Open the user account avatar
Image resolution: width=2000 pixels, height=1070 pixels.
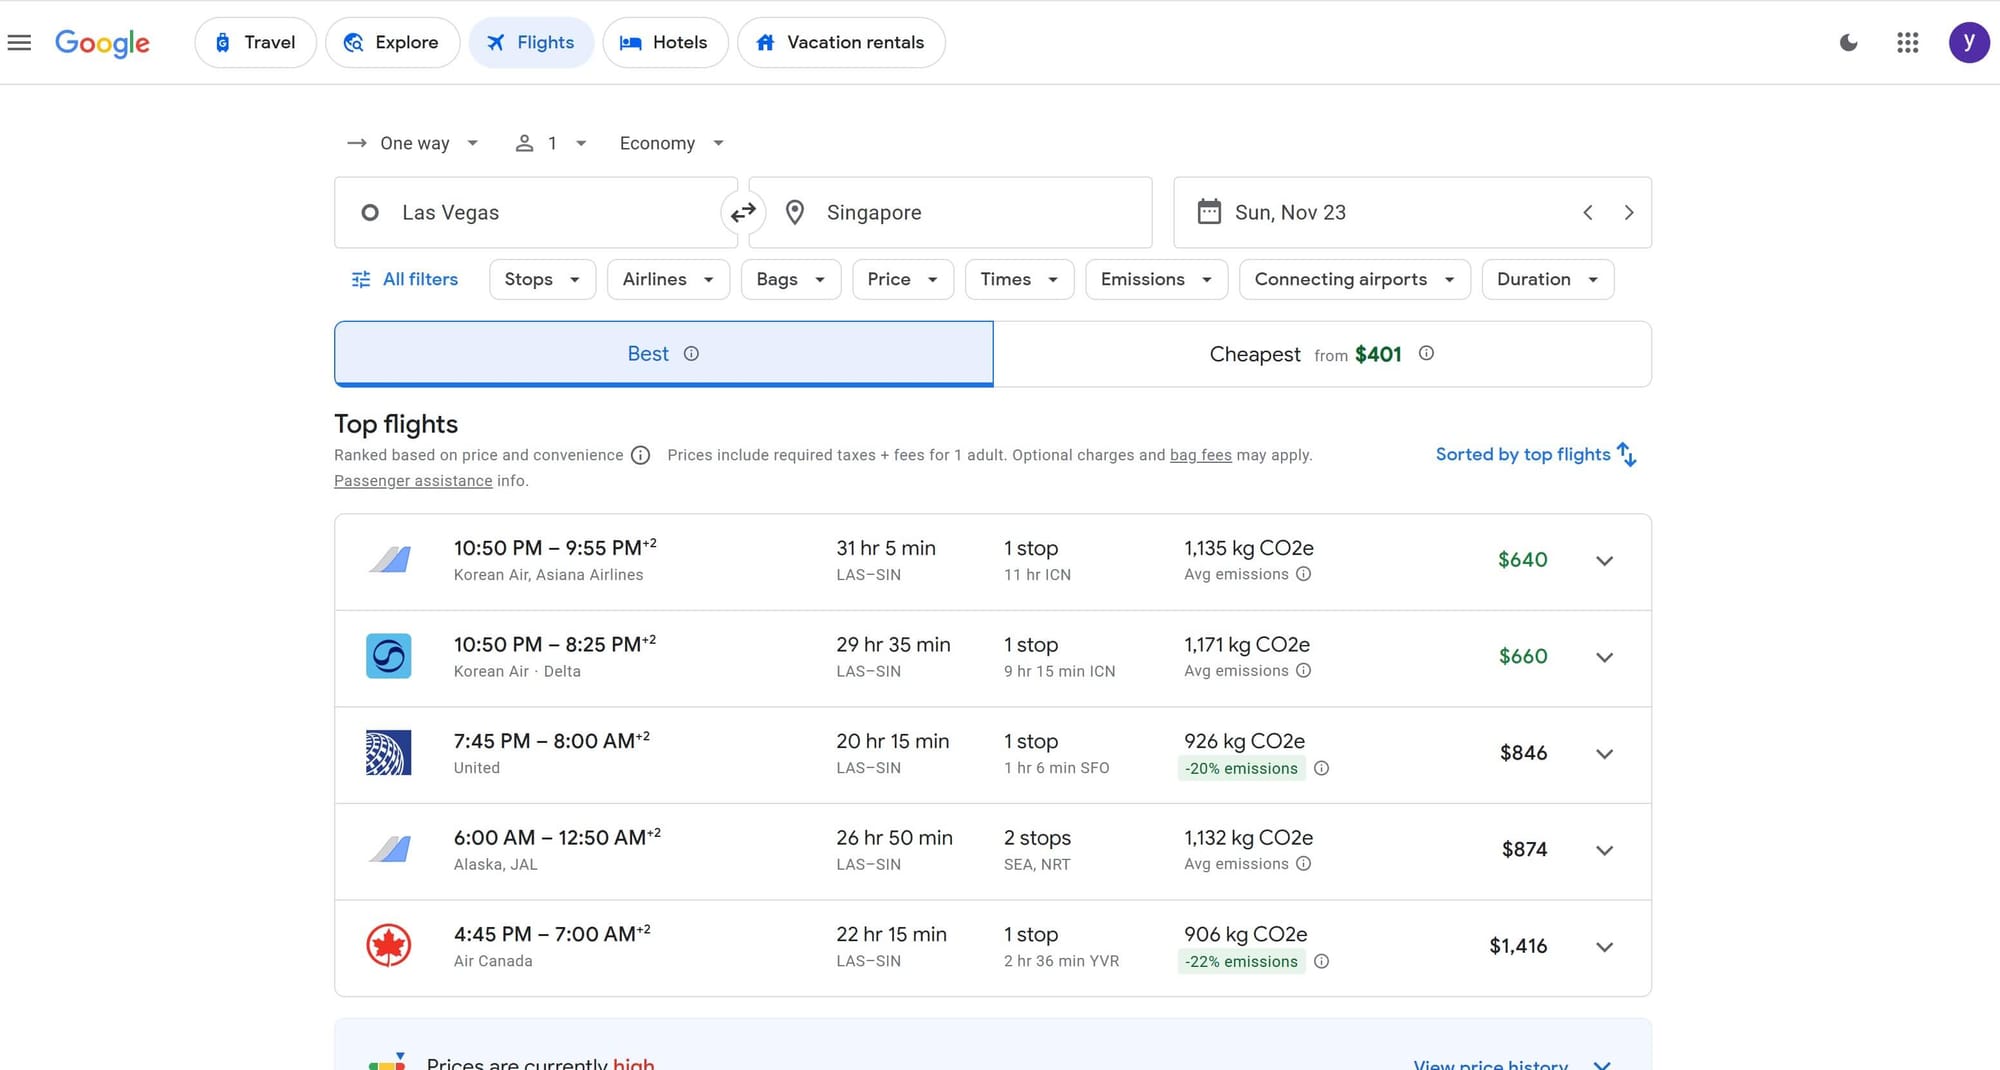click(x=1968, y=42)
